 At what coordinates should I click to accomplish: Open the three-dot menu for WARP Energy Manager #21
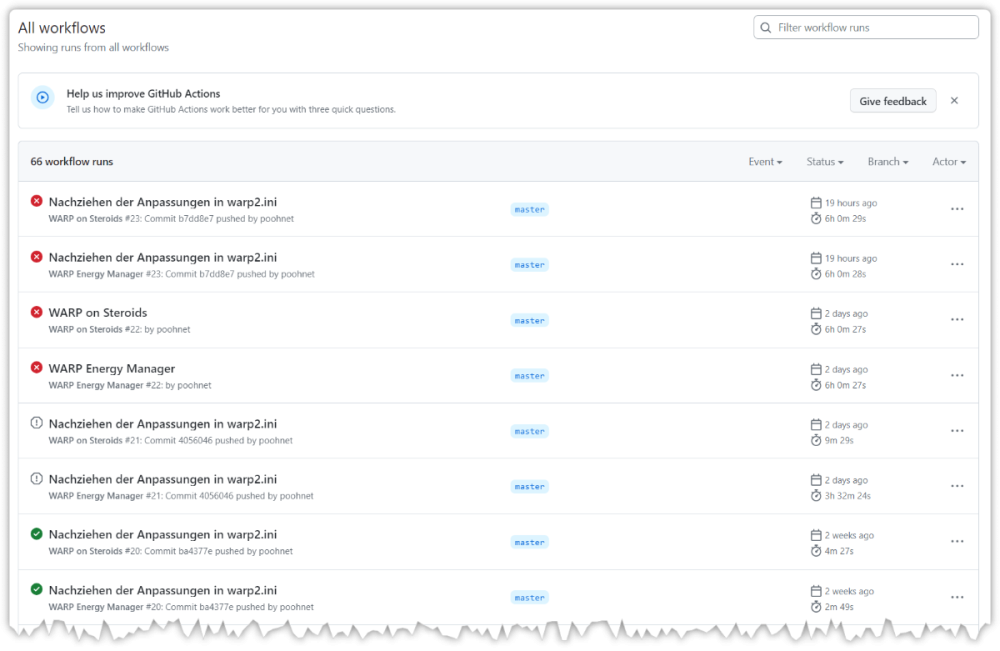956,487
